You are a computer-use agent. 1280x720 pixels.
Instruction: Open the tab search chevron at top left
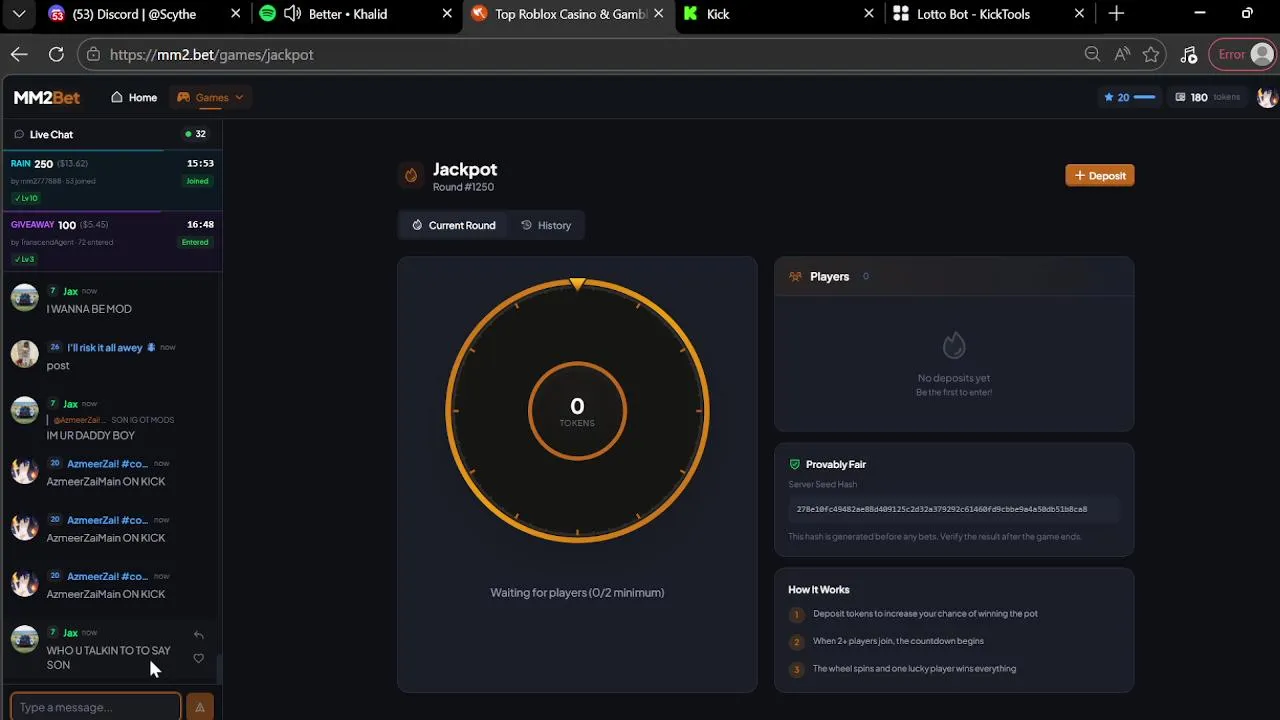pos(19,14)
